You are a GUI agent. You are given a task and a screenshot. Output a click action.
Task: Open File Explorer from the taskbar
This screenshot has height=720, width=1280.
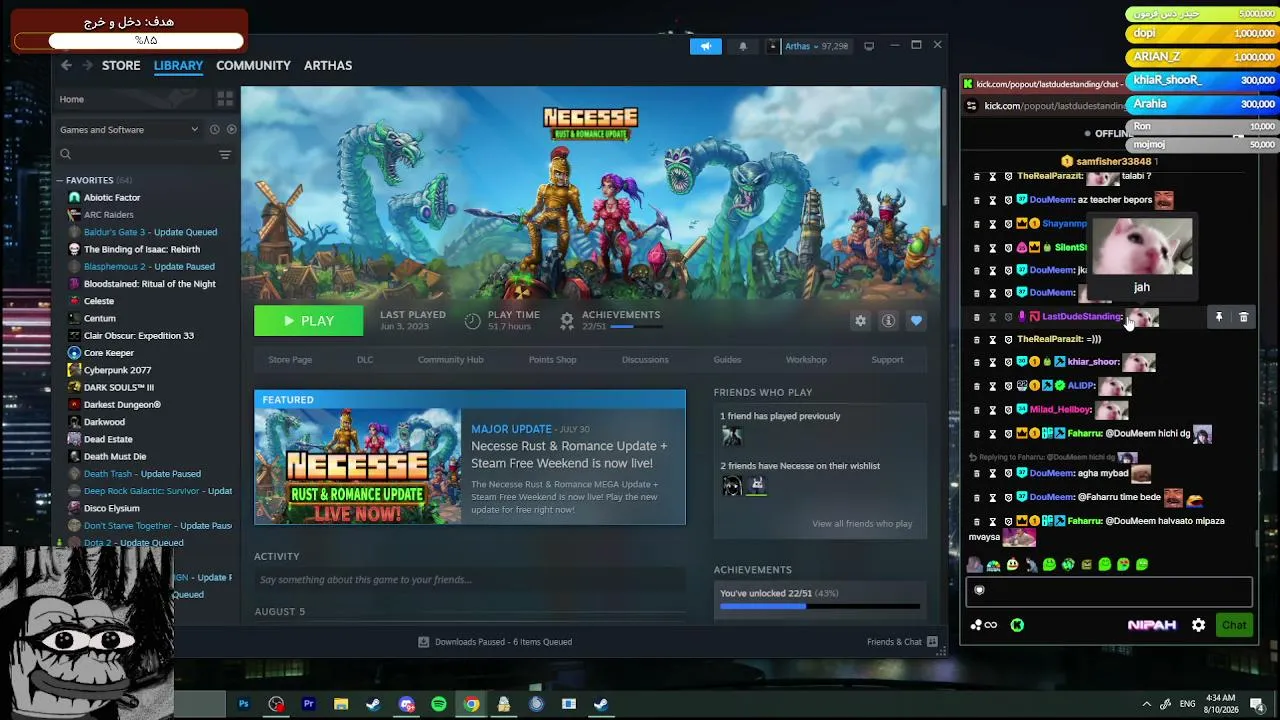(341, 704)
